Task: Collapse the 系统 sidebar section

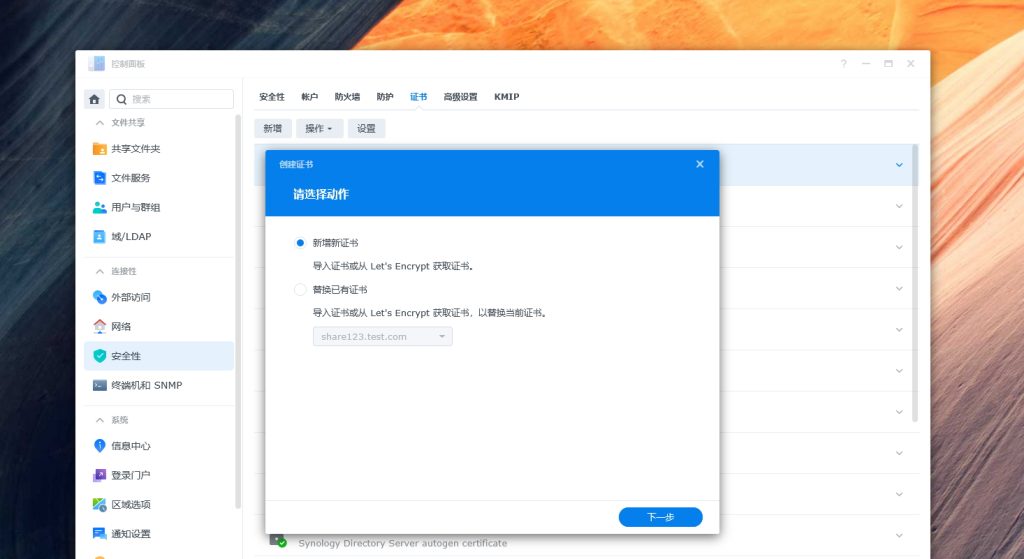Action: coord(99,421)
